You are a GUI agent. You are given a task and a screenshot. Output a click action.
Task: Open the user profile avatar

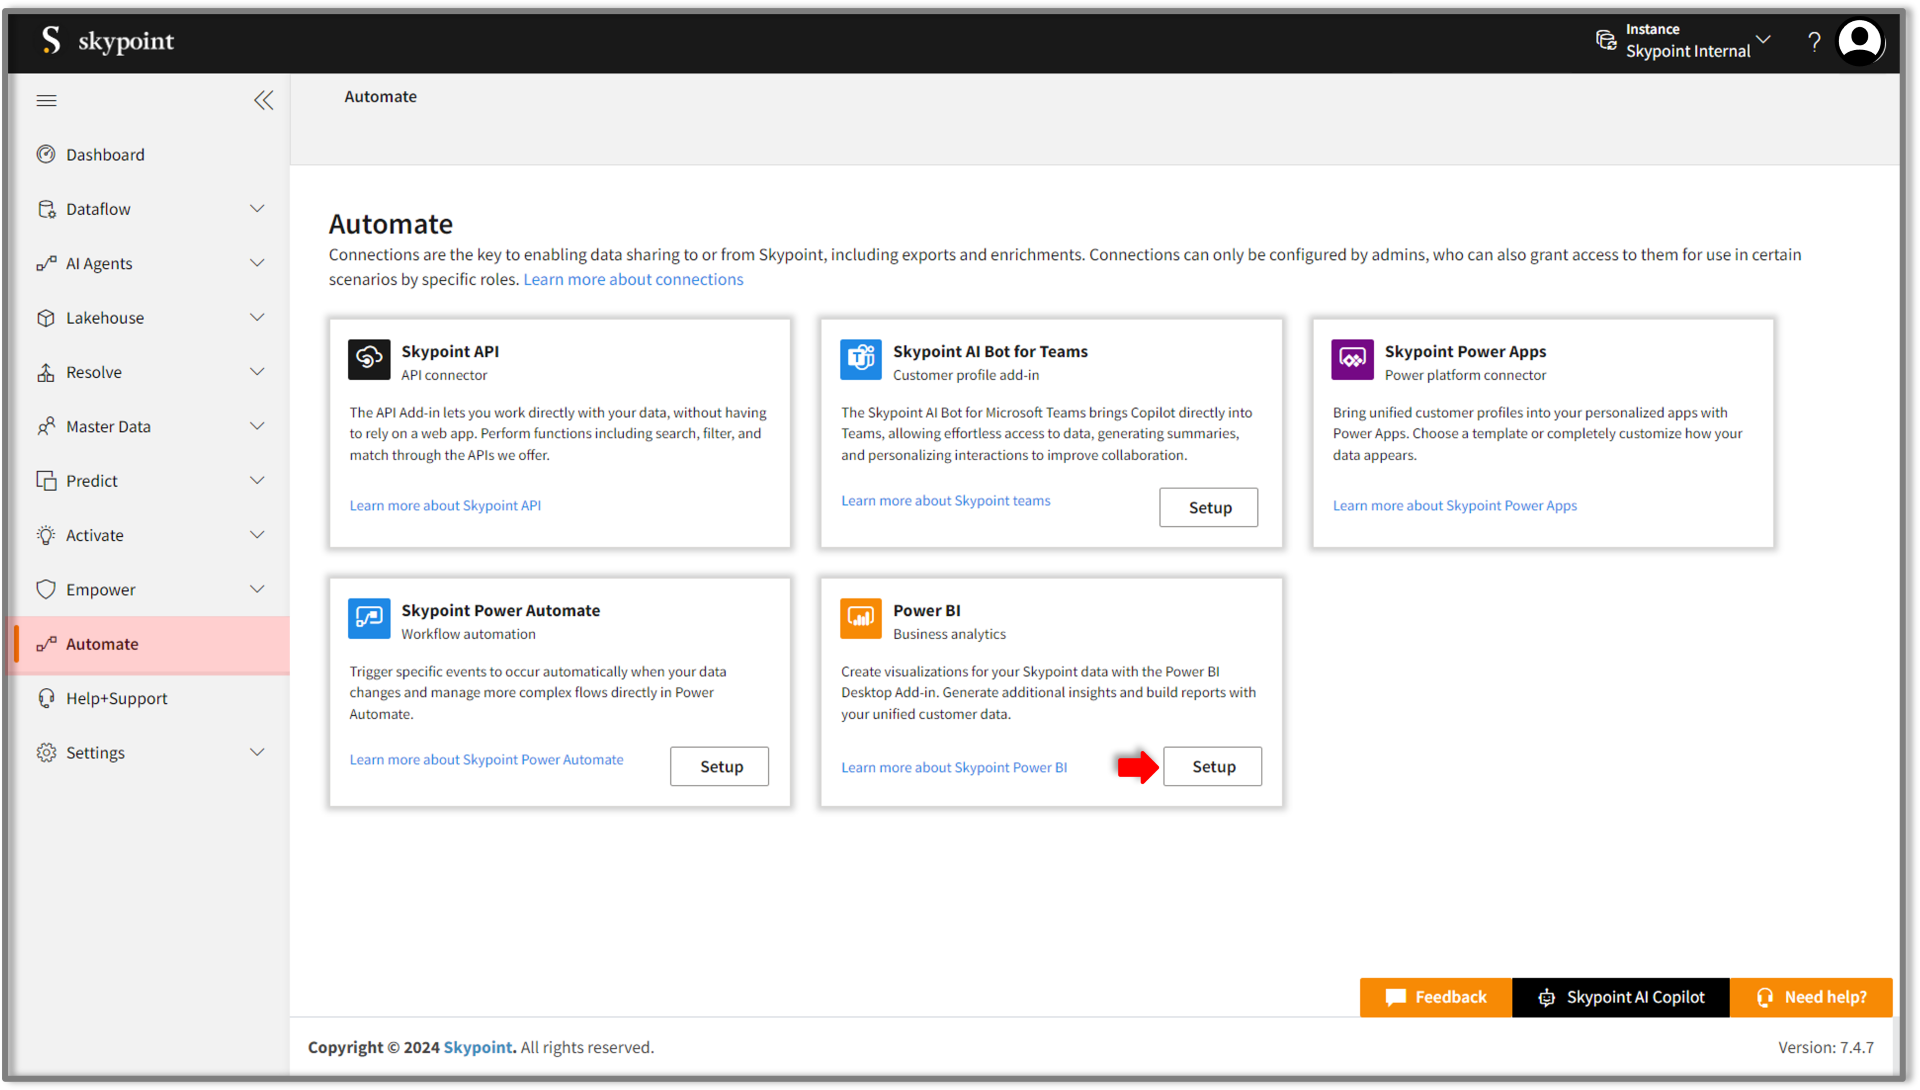click(x=1859, y=42)
